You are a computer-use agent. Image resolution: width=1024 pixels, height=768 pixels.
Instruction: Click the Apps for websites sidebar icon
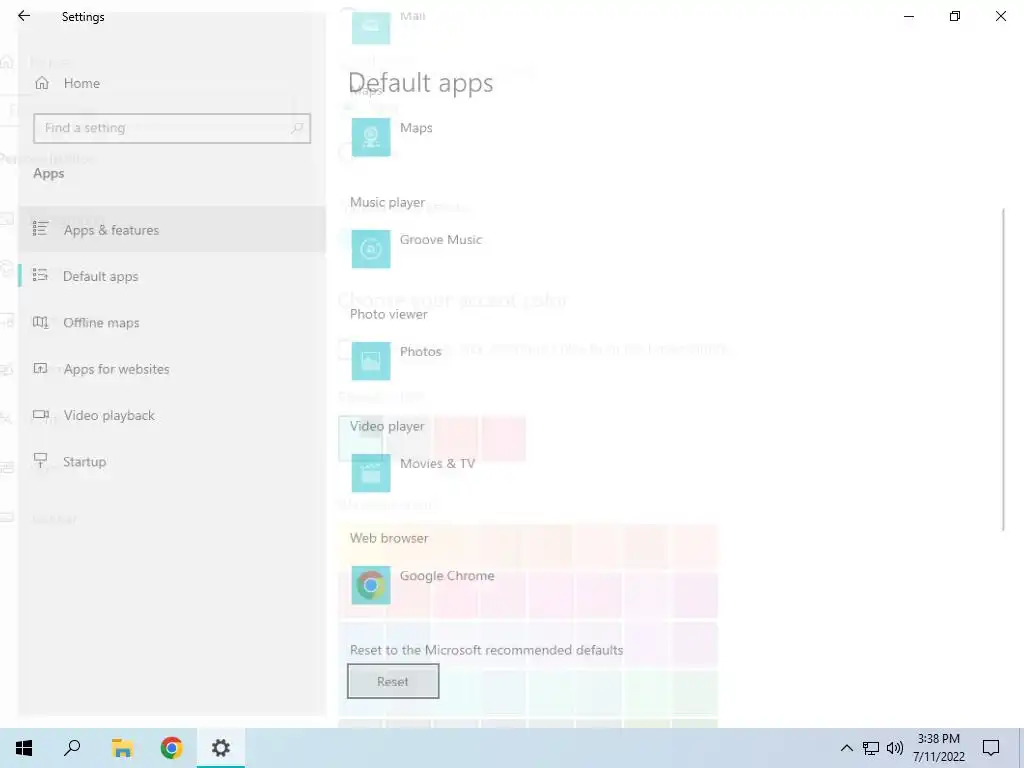coord(40,368)
